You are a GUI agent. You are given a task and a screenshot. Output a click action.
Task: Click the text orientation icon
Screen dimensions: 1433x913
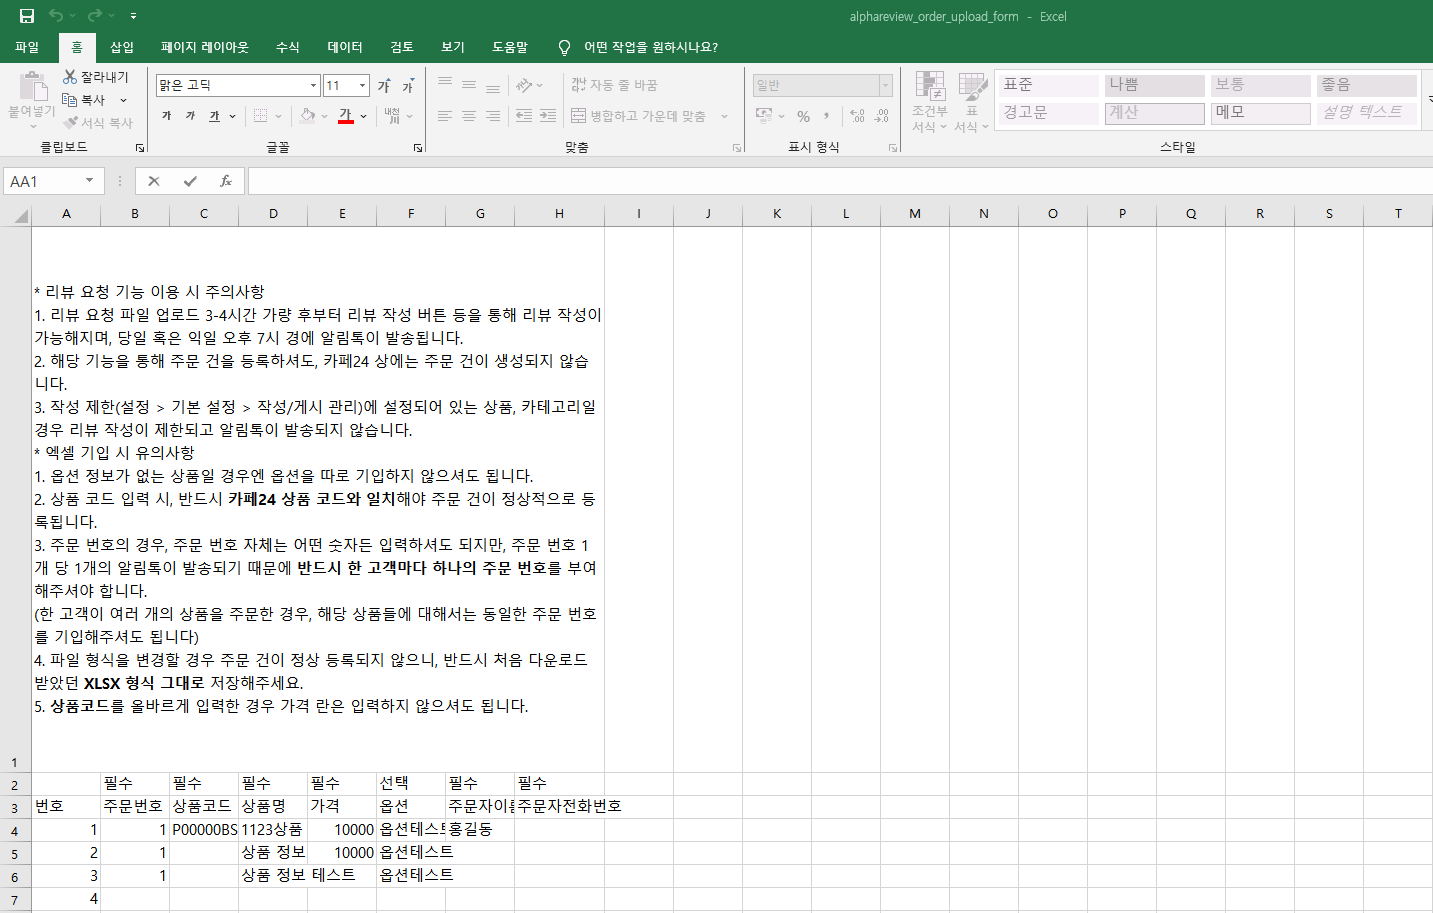click(524, 85)
